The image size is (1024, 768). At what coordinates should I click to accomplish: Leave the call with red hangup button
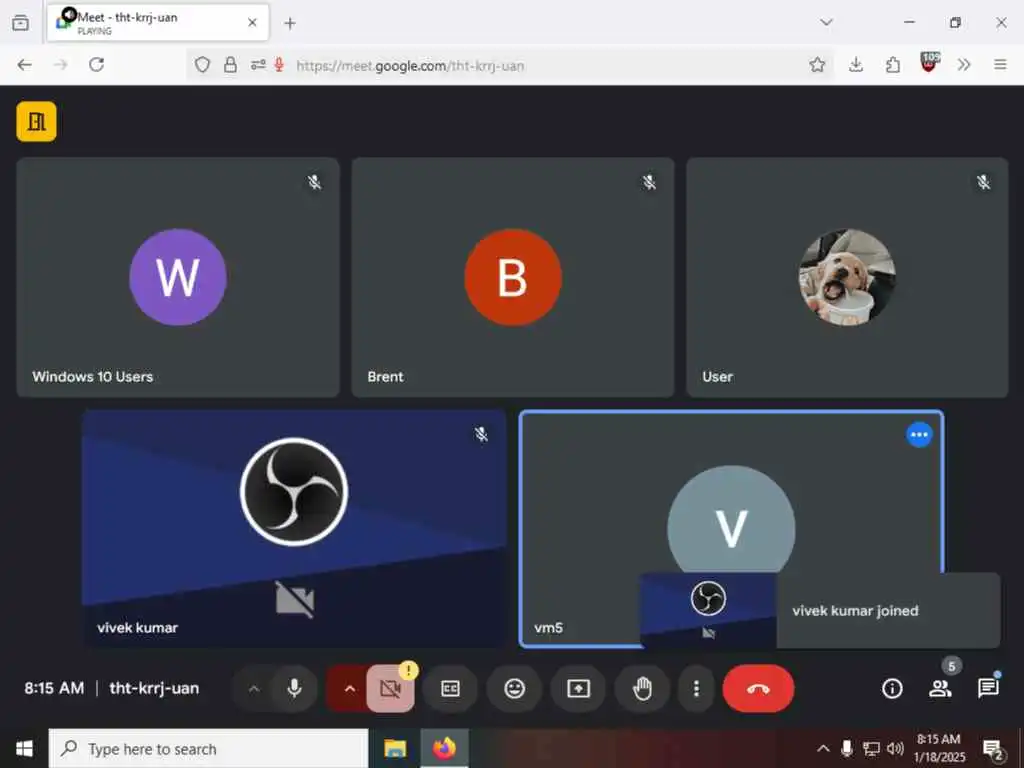(x=758, y=688)
